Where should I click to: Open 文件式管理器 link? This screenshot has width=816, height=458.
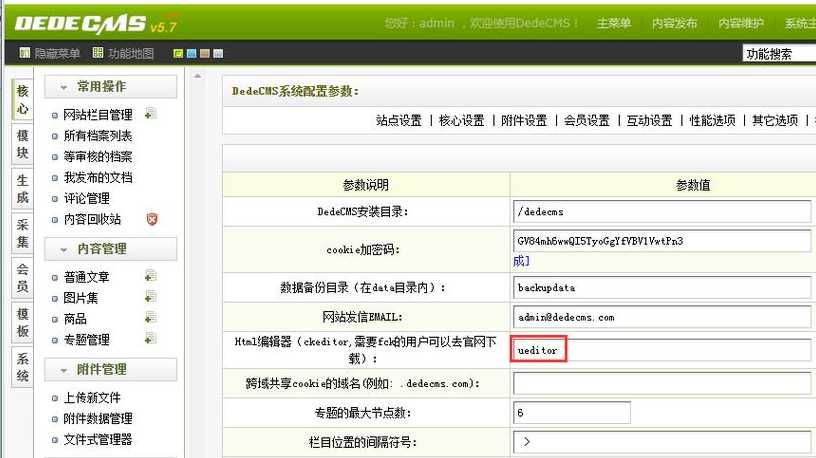(x=98, y=439)
